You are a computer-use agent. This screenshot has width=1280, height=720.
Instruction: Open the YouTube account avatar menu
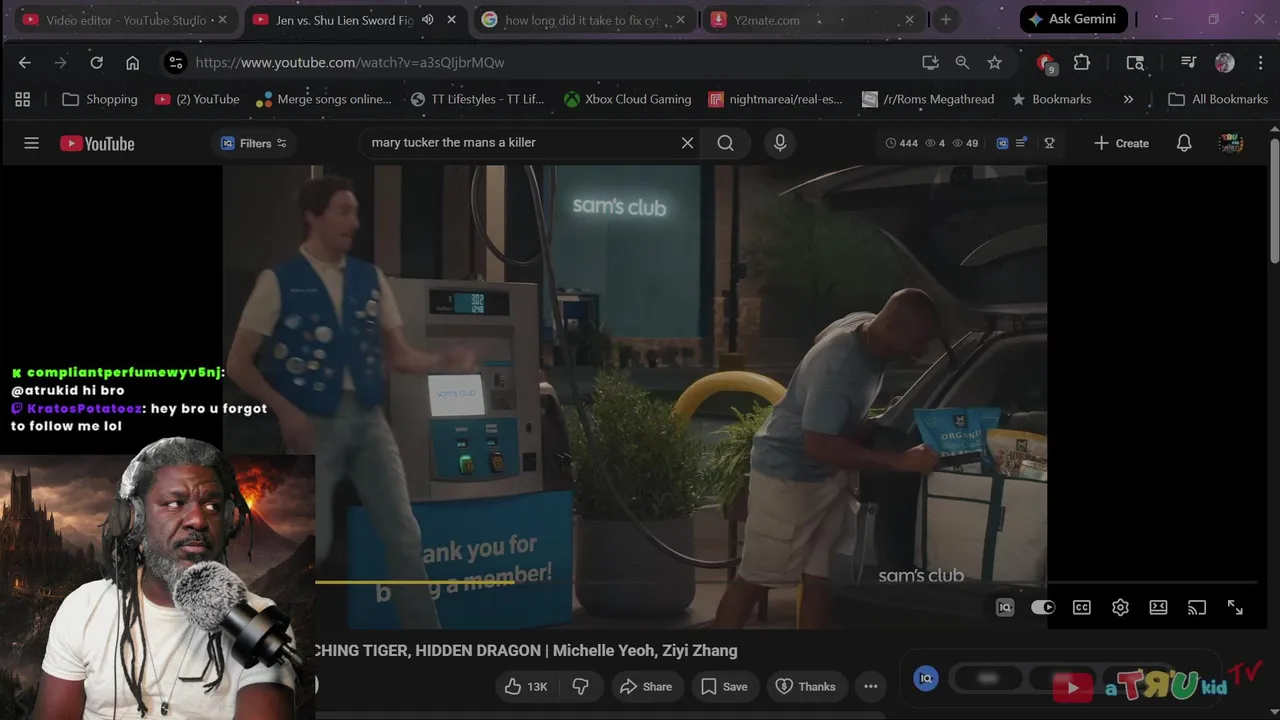tap(1231, 143)
